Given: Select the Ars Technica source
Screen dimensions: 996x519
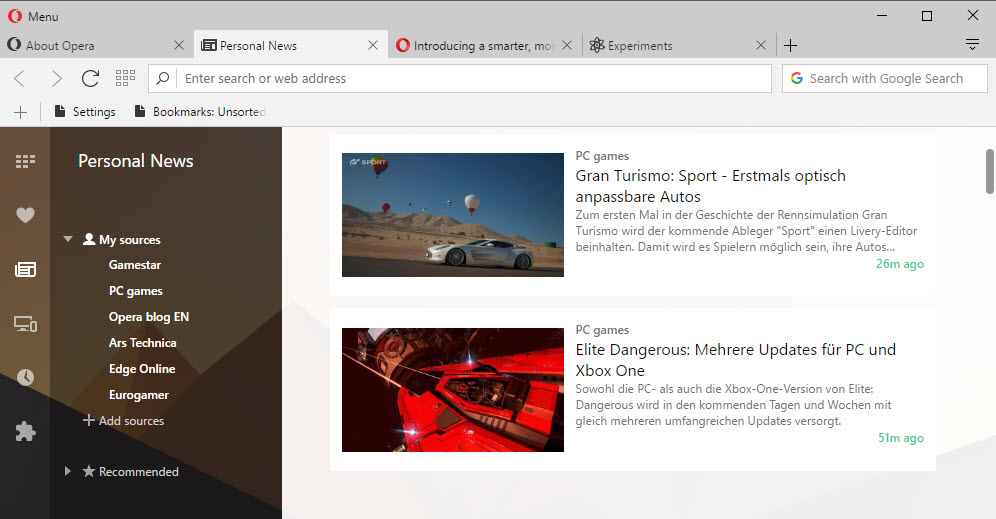Looking at the screenshot, I should tap(142, 343).
